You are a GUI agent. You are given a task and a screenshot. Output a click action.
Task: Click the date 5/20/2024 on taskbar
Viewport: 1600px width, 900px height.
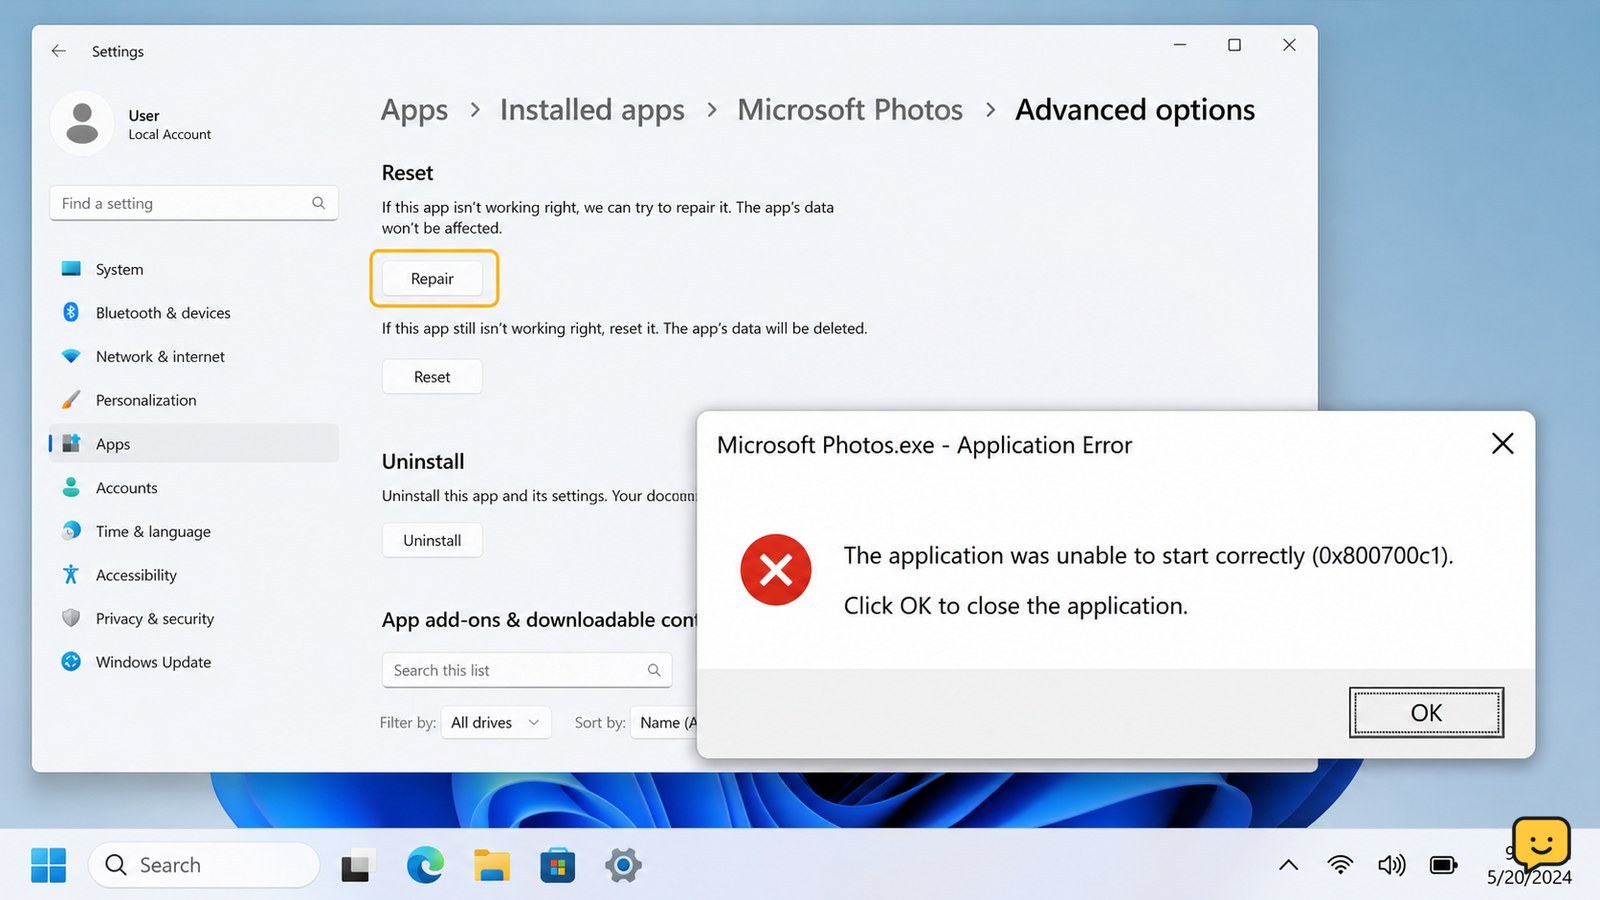[1529, 878]
